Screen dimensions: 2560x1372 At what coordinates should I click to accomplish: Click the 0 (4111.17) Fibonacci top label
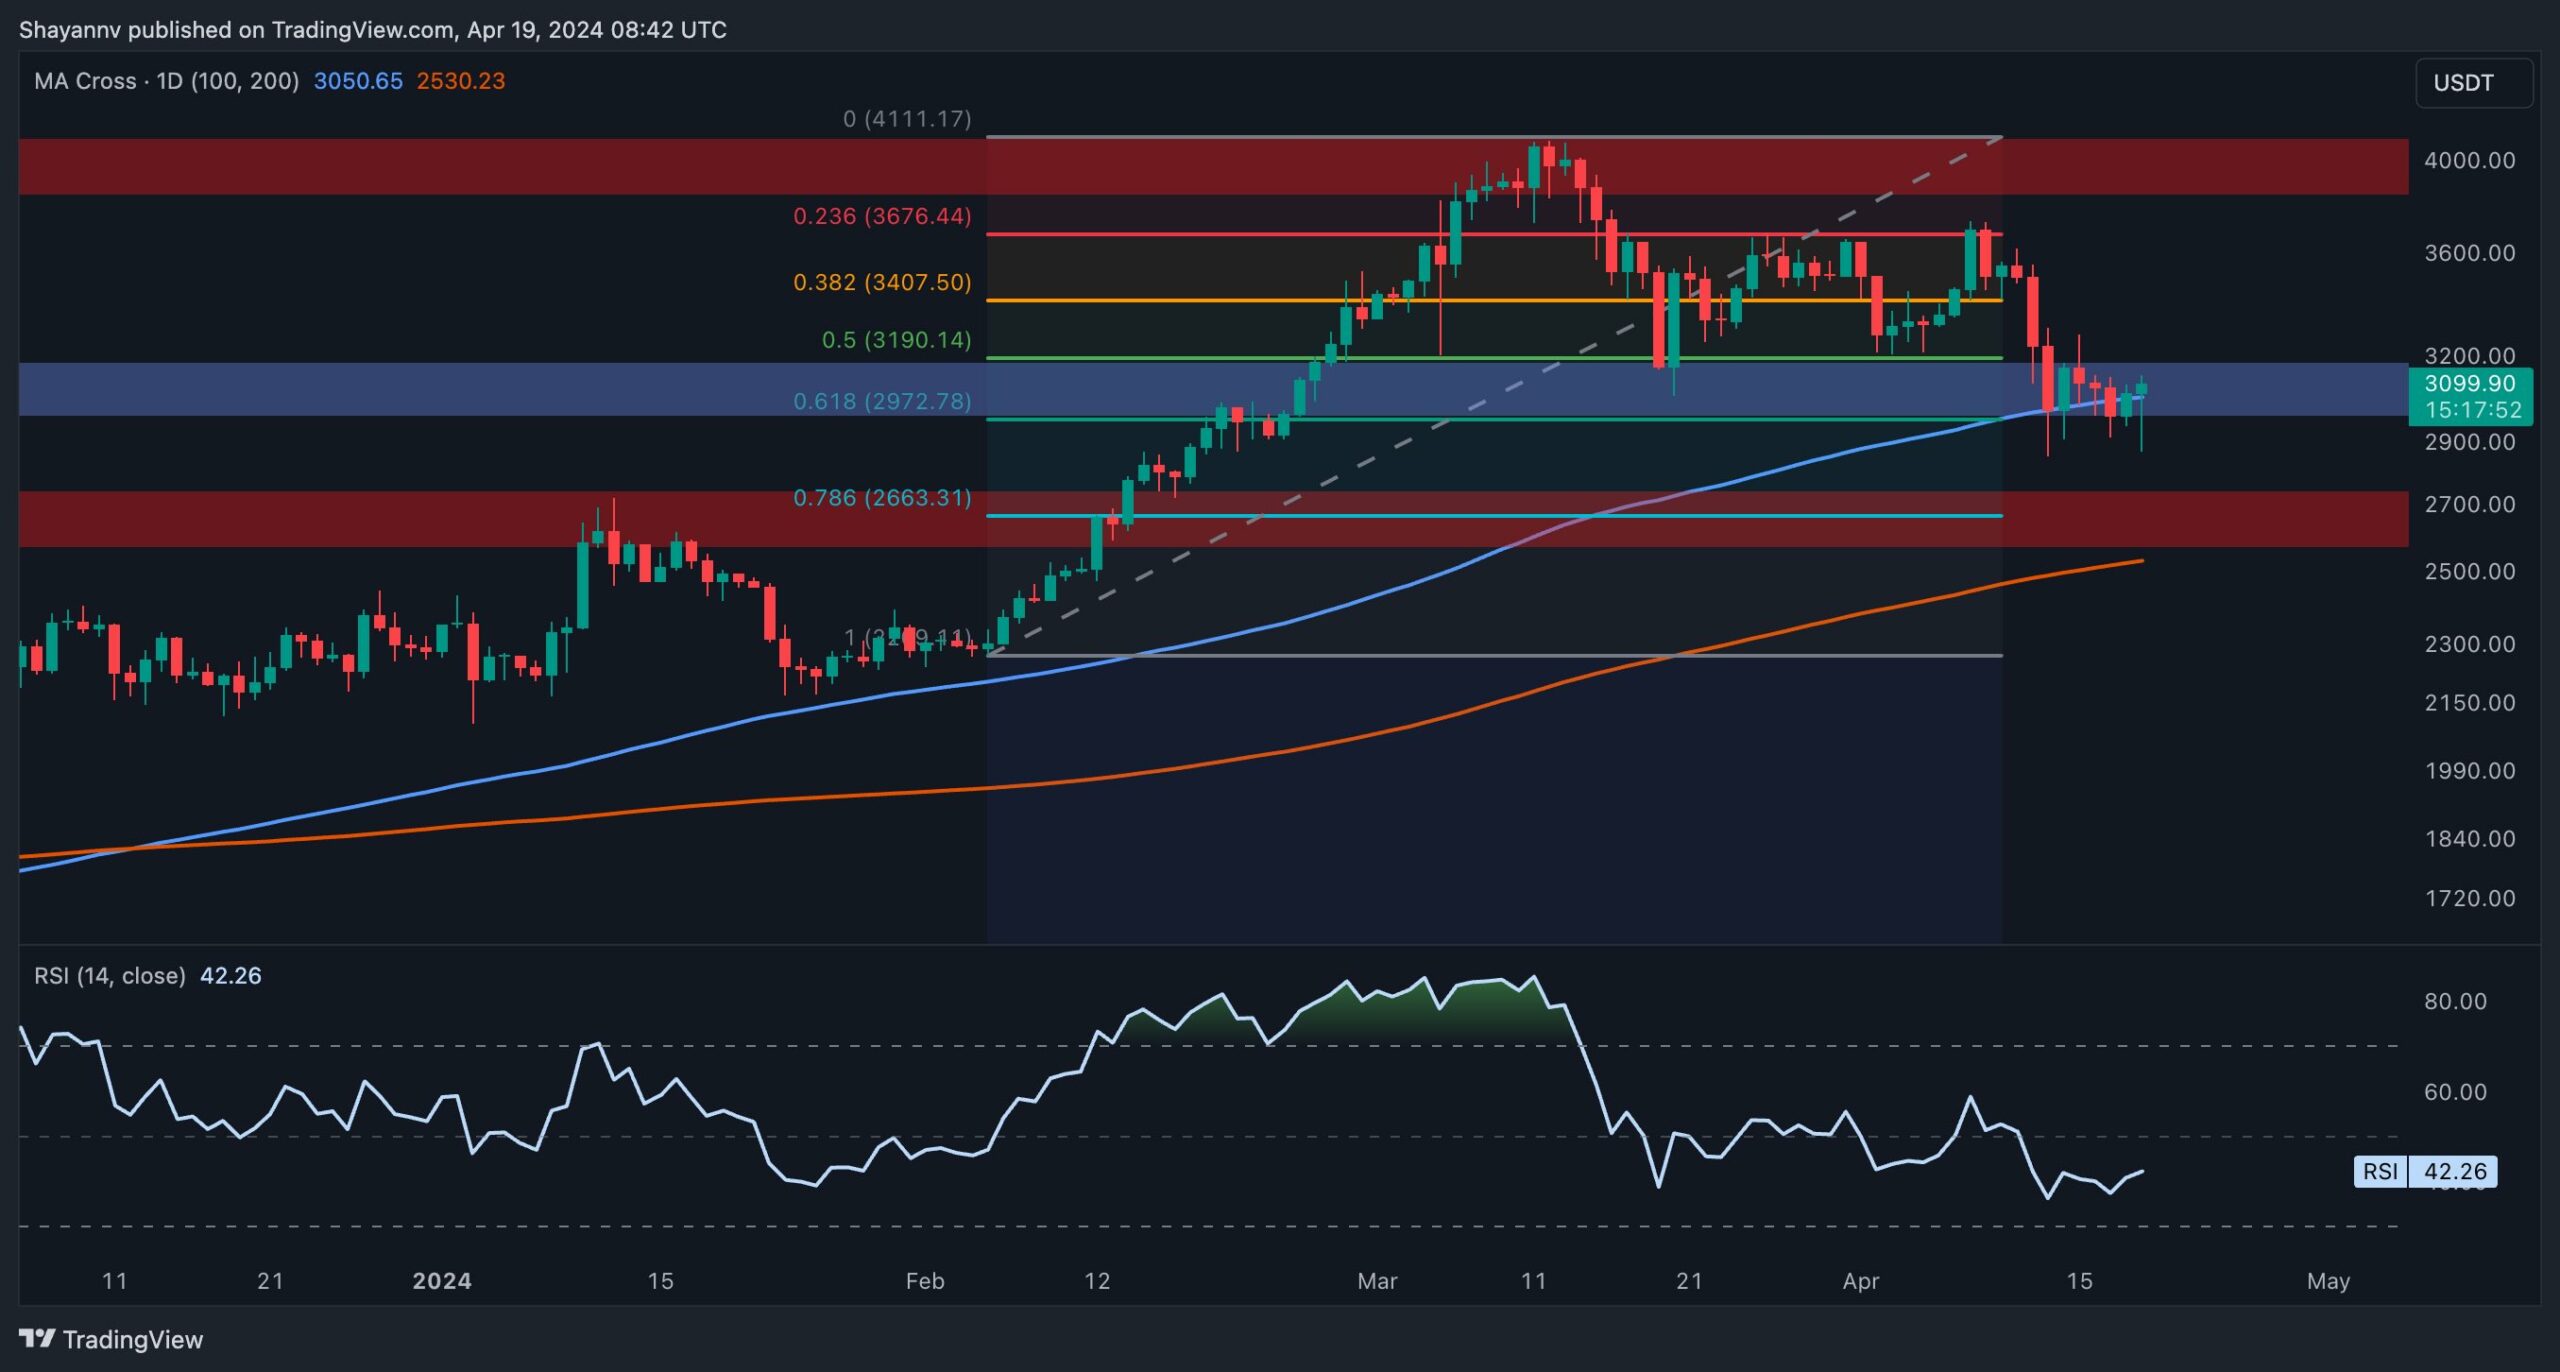coord(907,119)
